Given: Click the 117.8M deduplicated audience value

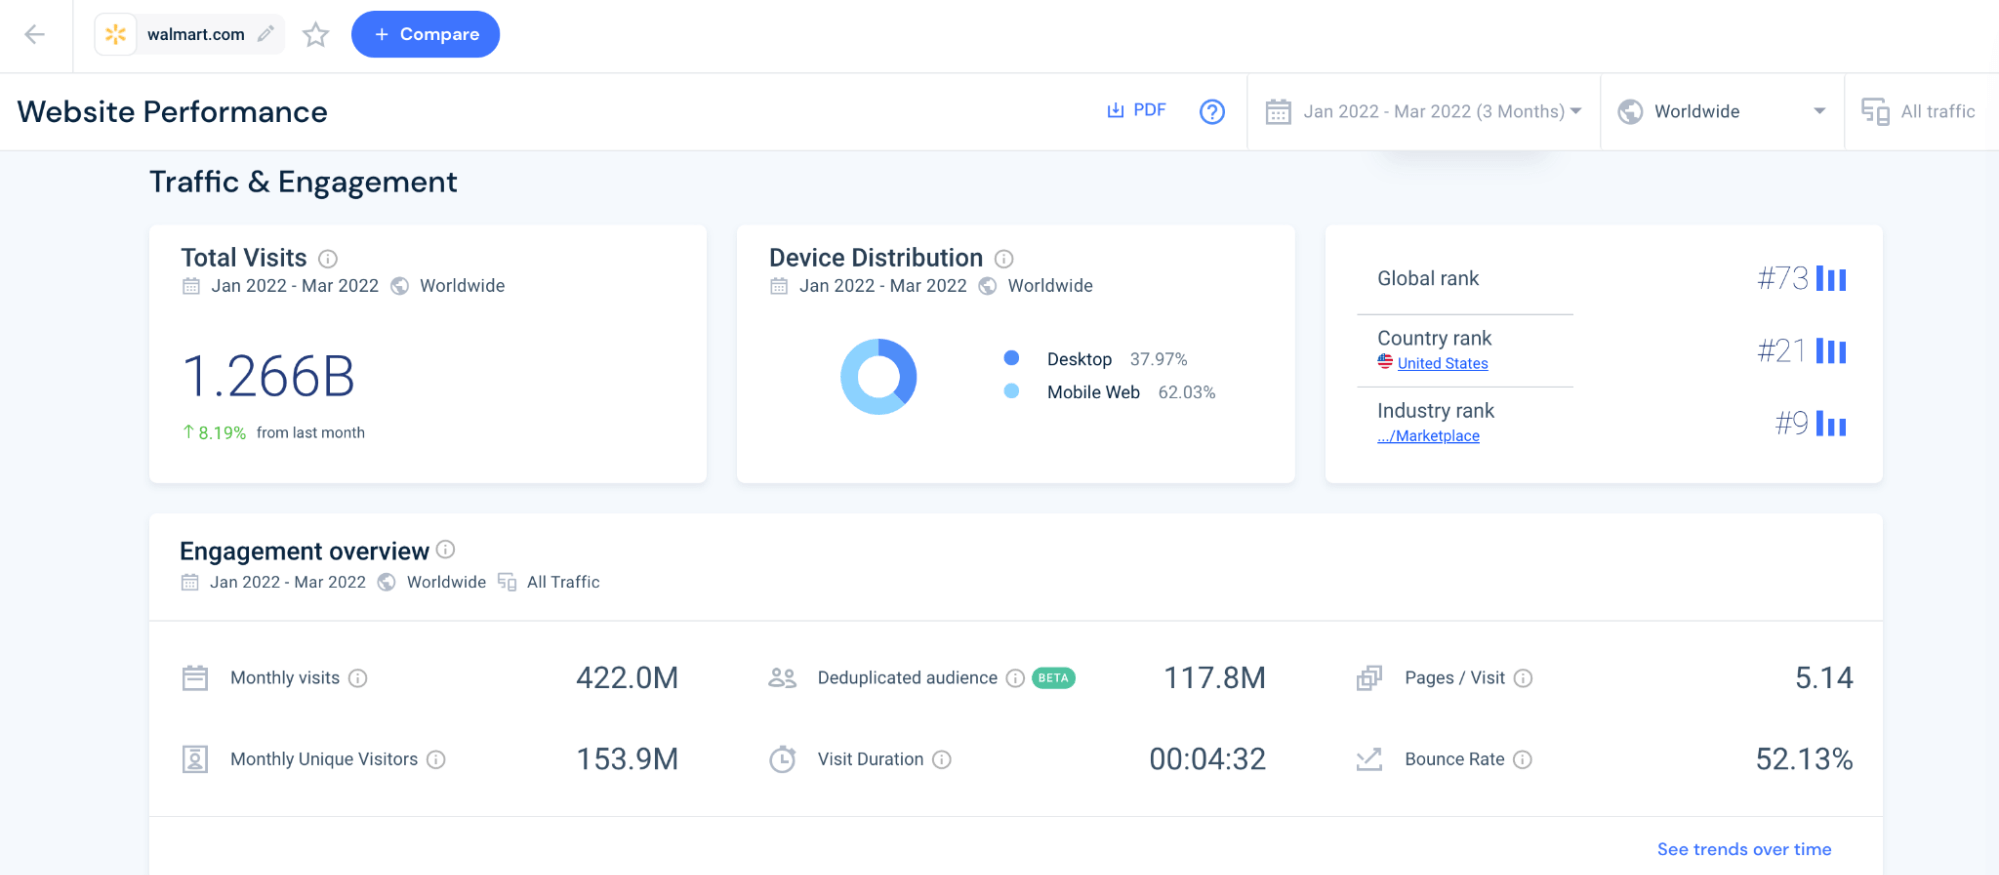Looking at the screenshot, I should [x=1214, y=678].
